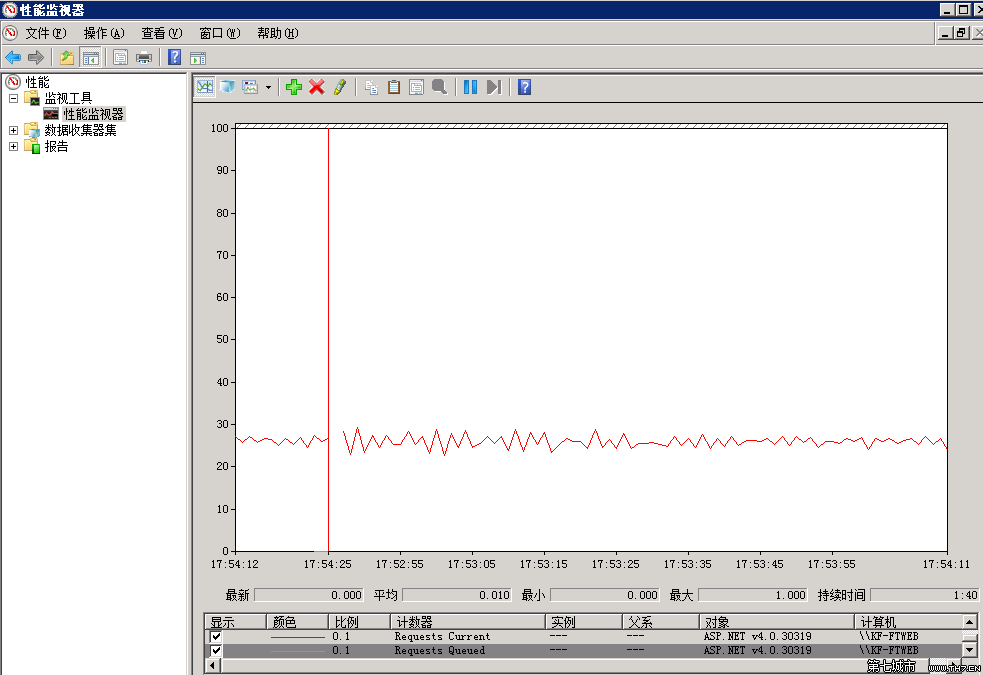Click the Paste Counter List clipboard icon
Viewport: 983px width, 675px height.
(394, 87)
